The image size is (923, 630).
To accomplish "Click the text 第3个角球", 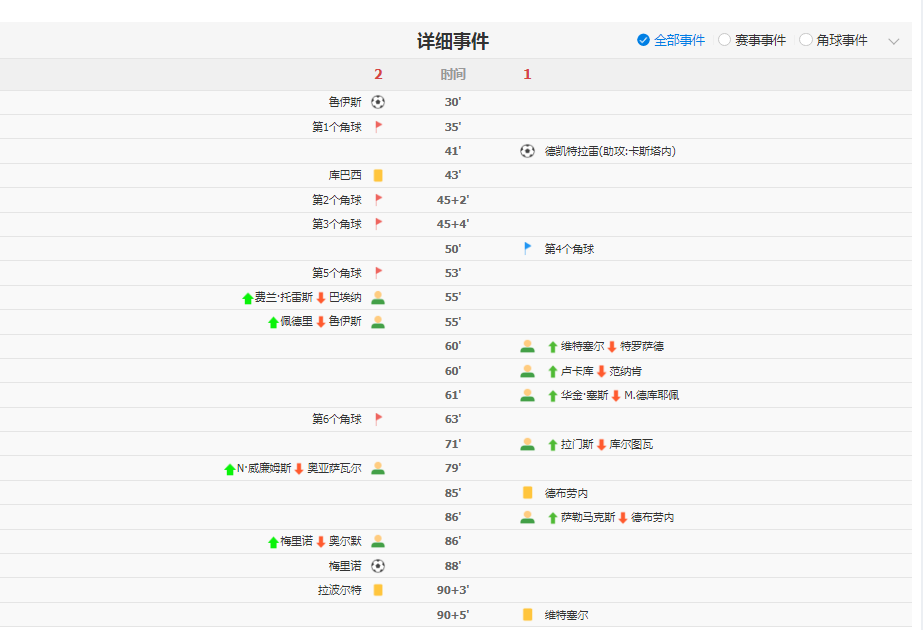I will pyautogui.click(x=337, y=224).
